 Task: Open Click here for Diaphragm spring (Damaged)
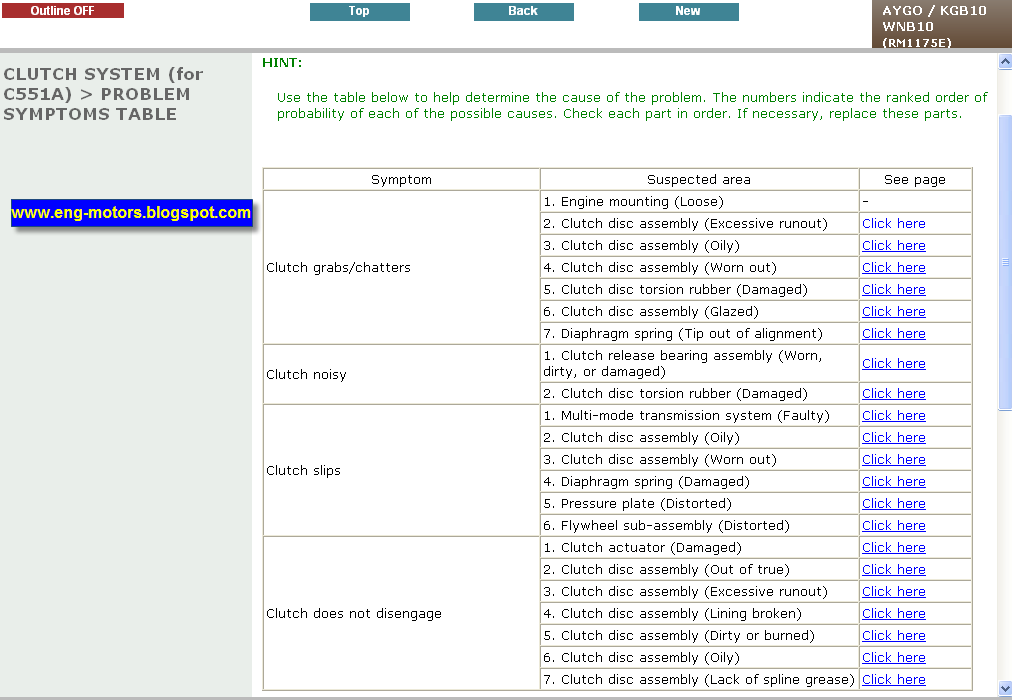[x=893, y=481]
